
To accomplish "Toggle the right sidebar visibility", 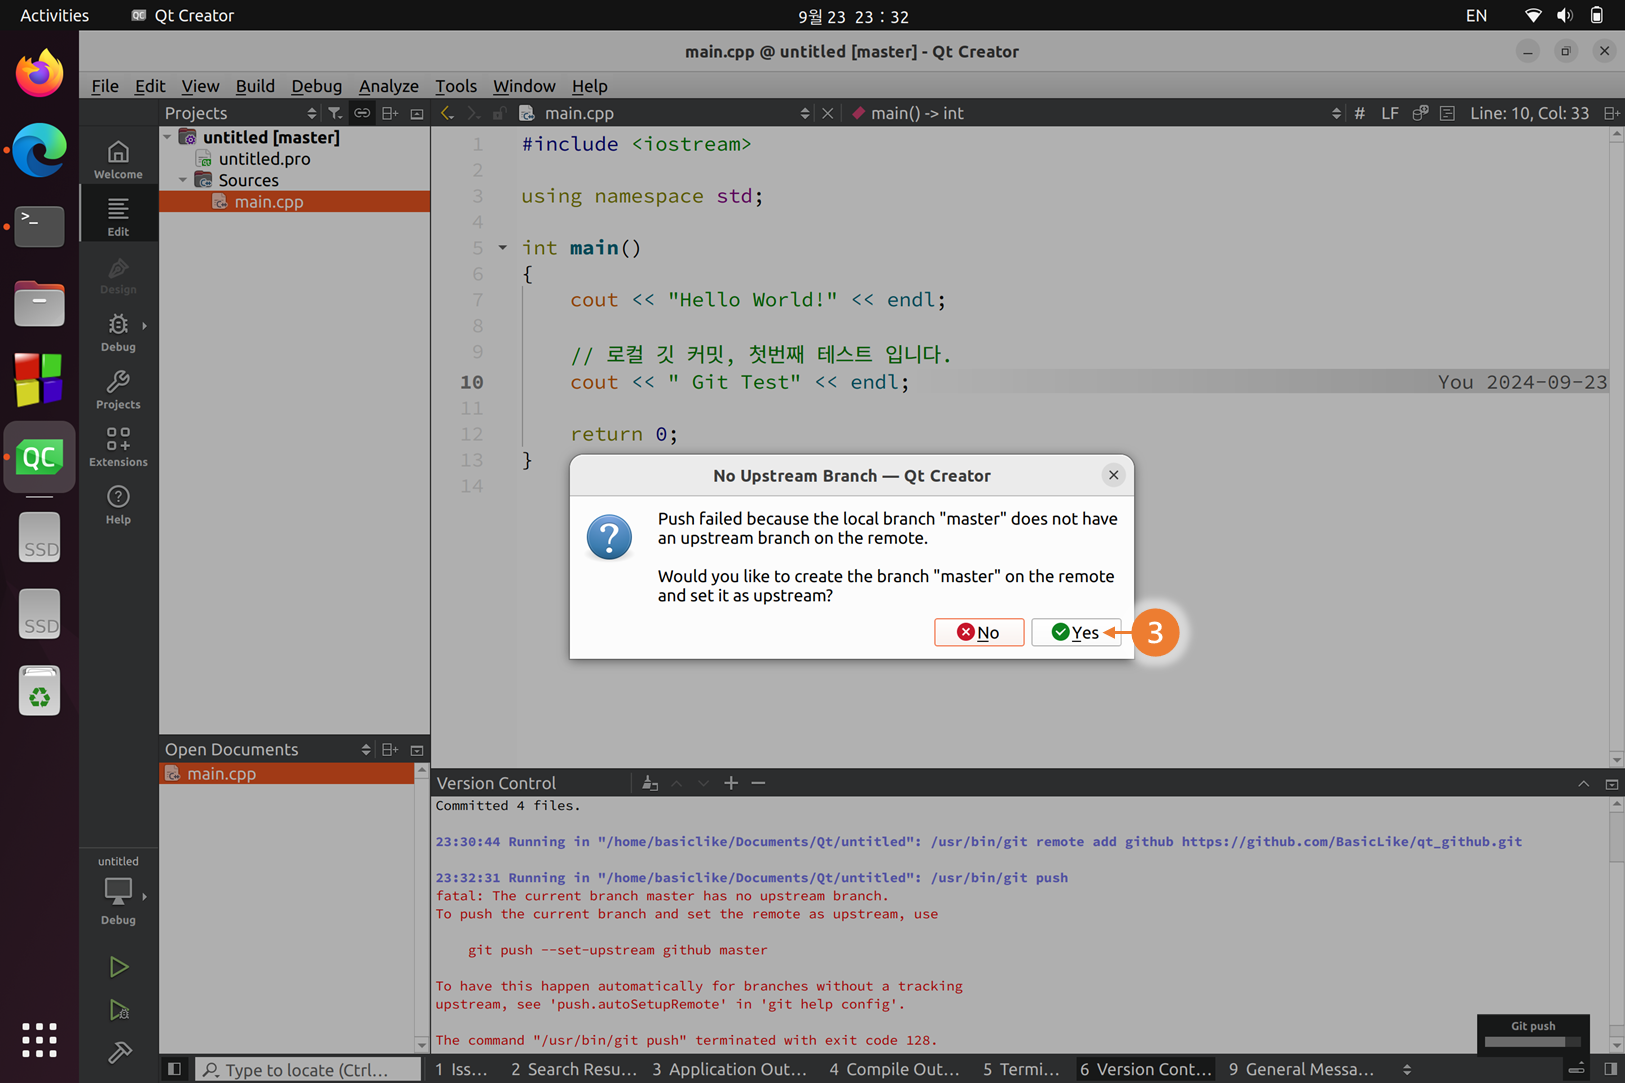I will [x=1610, y=1069].
